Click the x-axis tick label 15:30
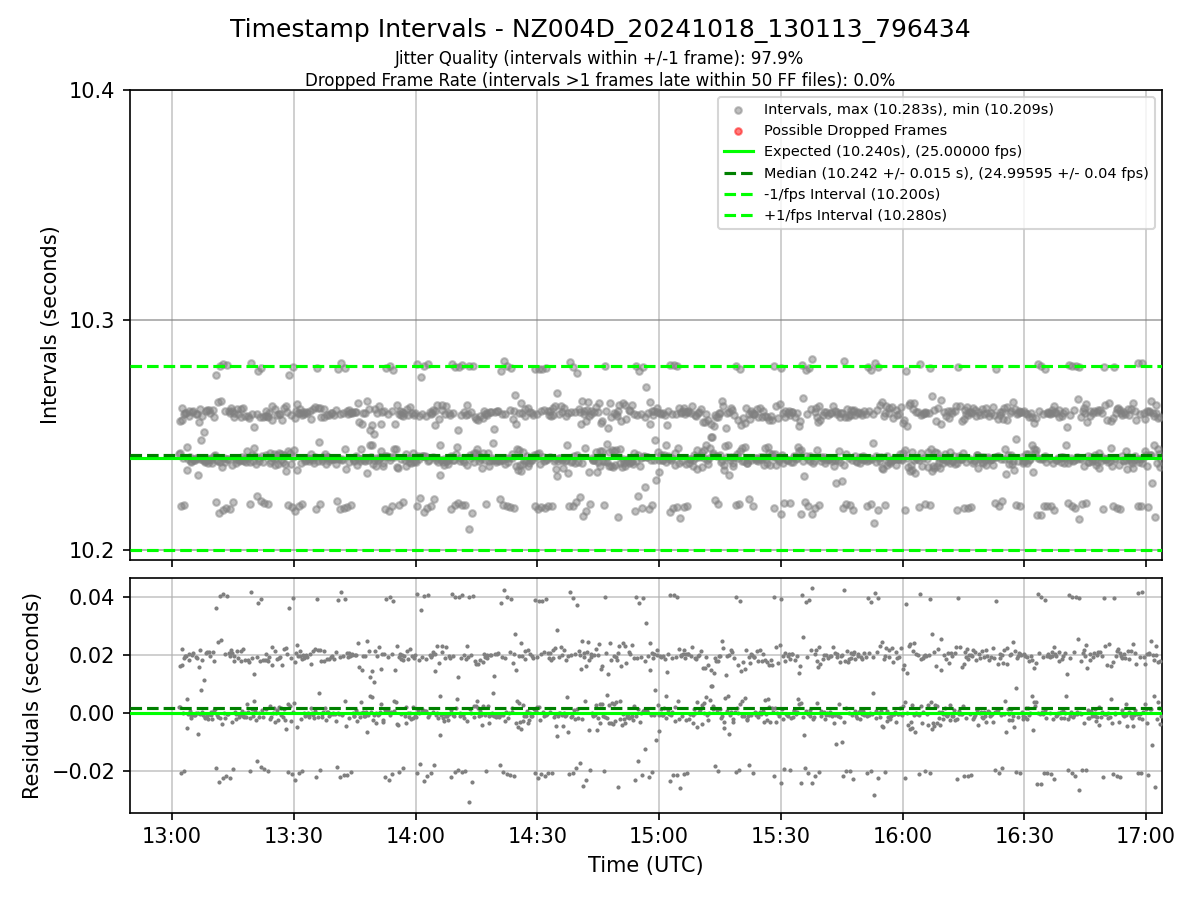Screen dimensions: 1200x900 (x=781, y=834)
